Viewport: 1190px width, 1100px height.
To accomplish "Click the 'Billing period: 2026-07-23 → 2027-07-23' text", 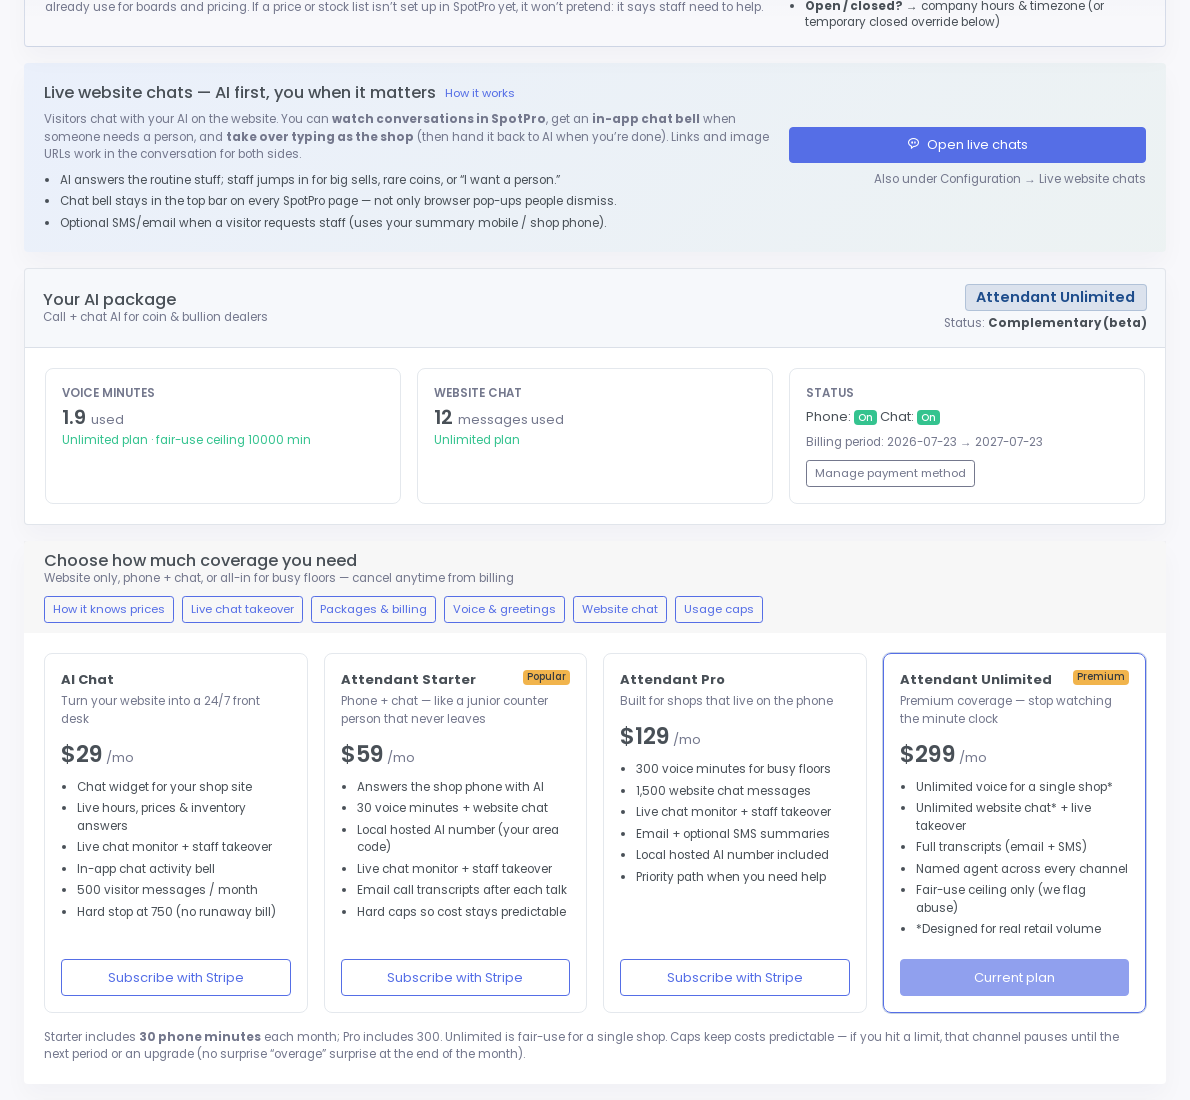I will (924, 442).
